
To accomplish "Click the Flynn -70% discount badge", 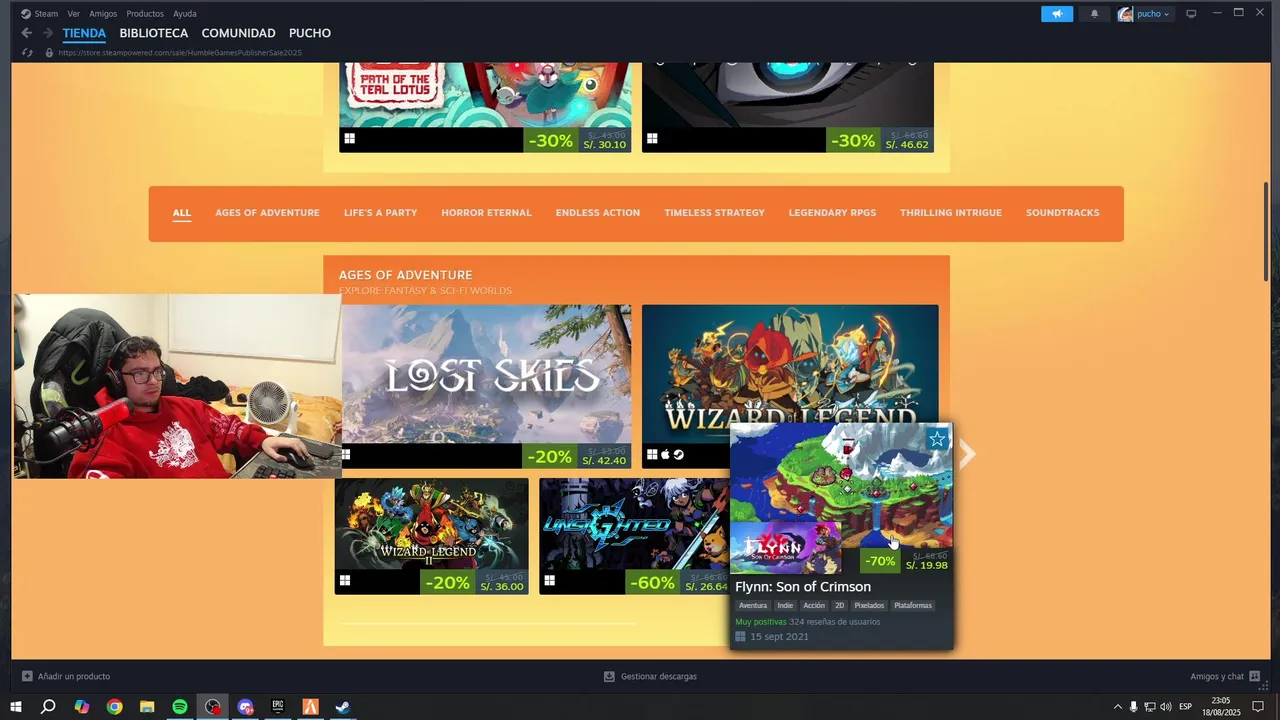I will pyautogui.click(x=880, y=561).
